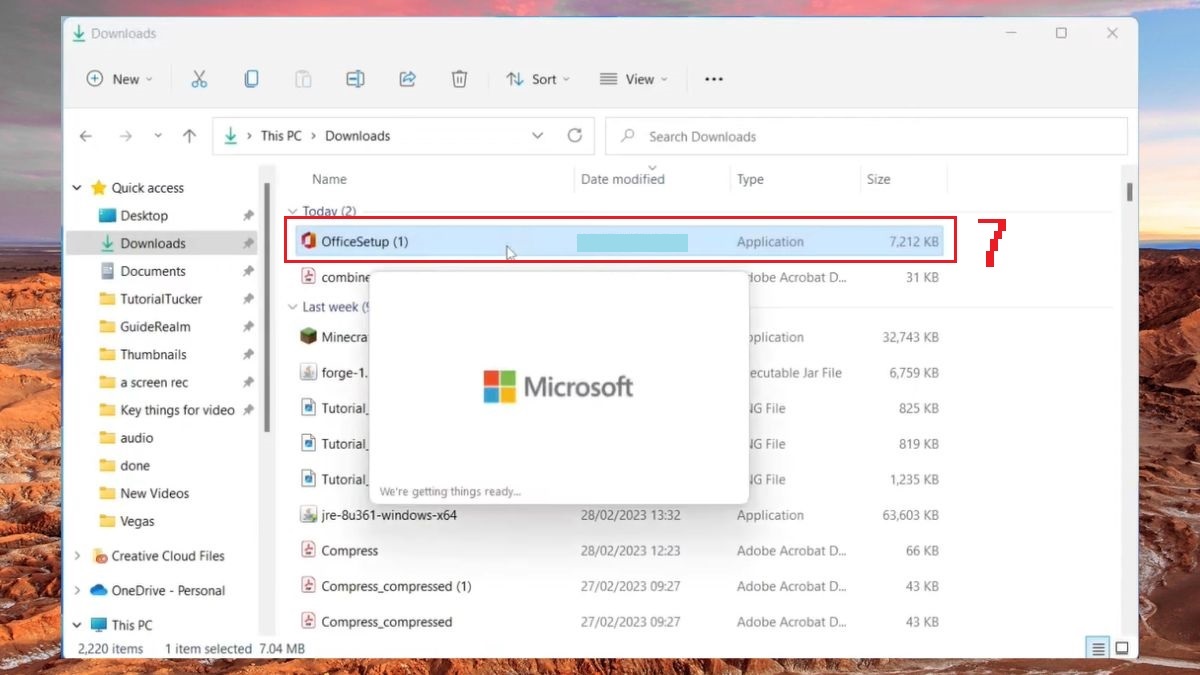
Task: Click the Paste clipboard icon
Action: 303,79
